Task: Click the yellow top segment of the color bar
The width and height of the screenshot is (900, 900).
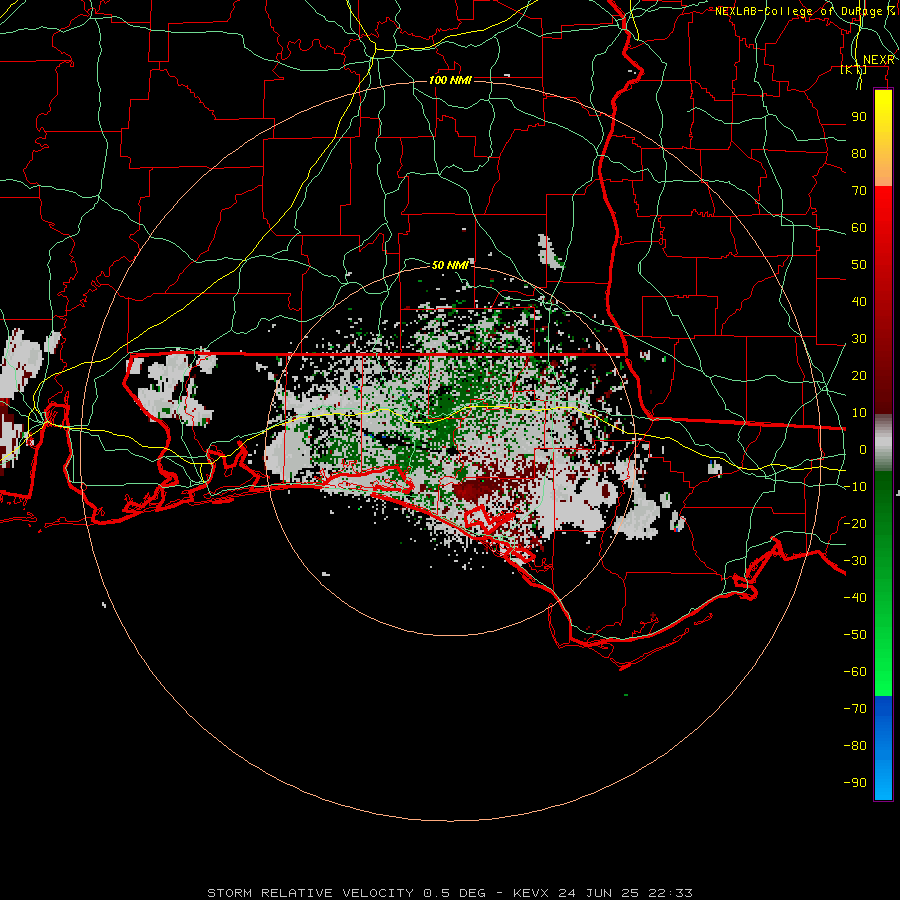Action: click(883, 138)
